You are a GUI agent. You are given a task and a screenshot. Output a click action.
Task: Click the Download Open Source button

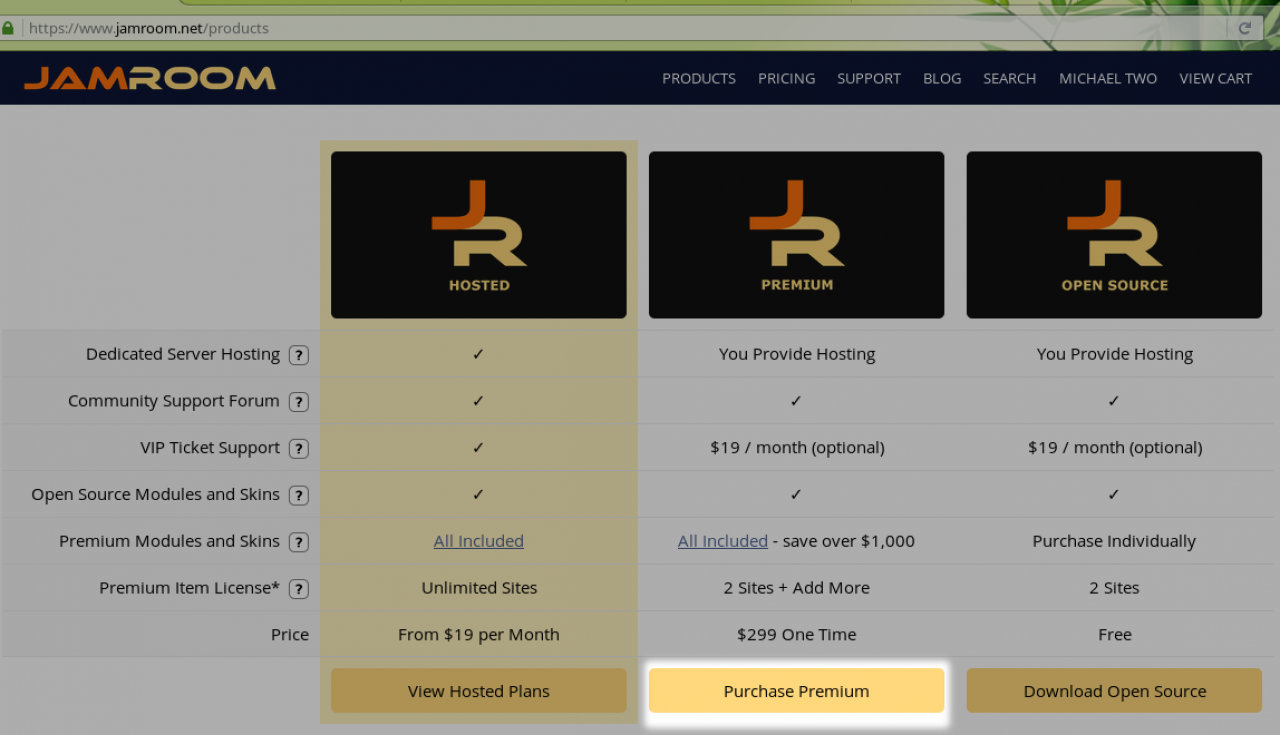1114,691
